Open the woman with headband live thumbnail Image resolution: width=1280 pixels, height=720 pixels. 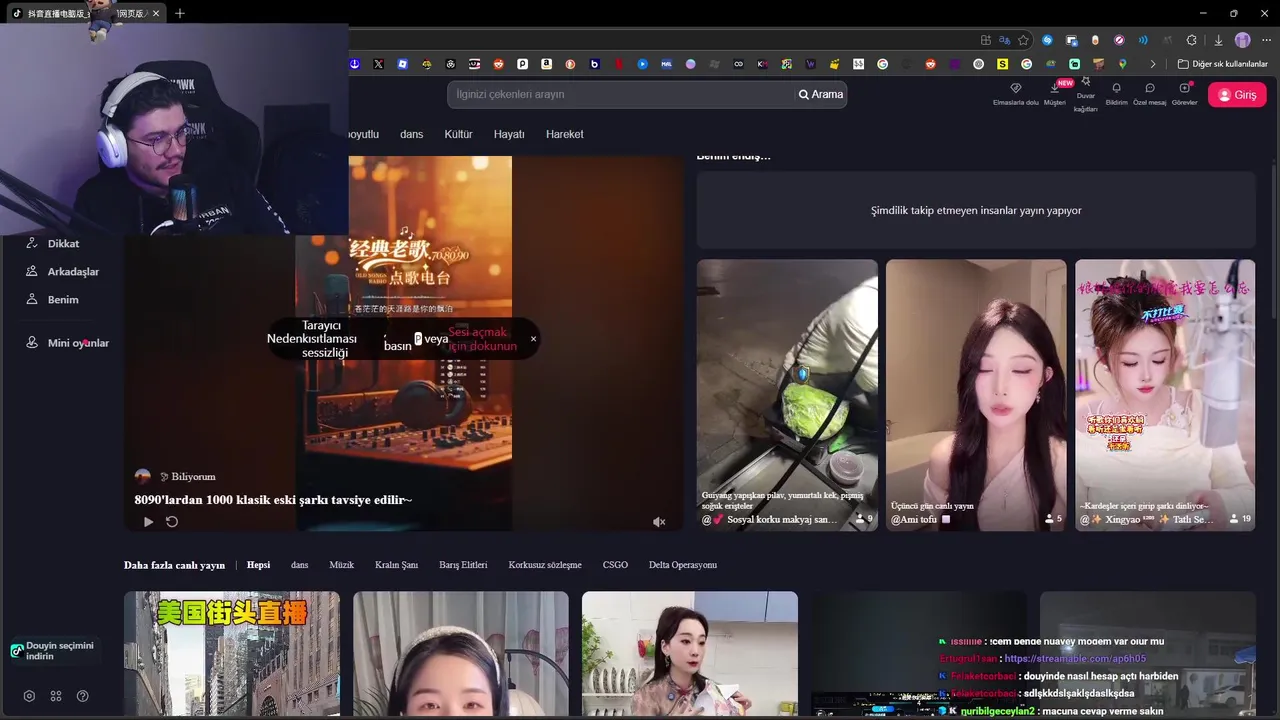[x=460, y=653]
